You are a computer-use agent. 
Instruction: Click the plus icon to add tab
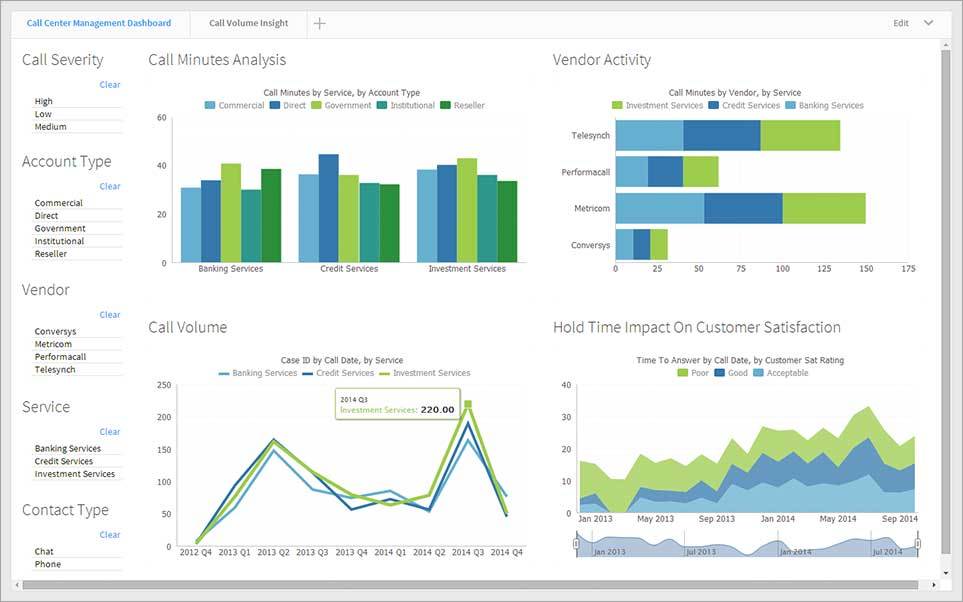click(319, 23)
